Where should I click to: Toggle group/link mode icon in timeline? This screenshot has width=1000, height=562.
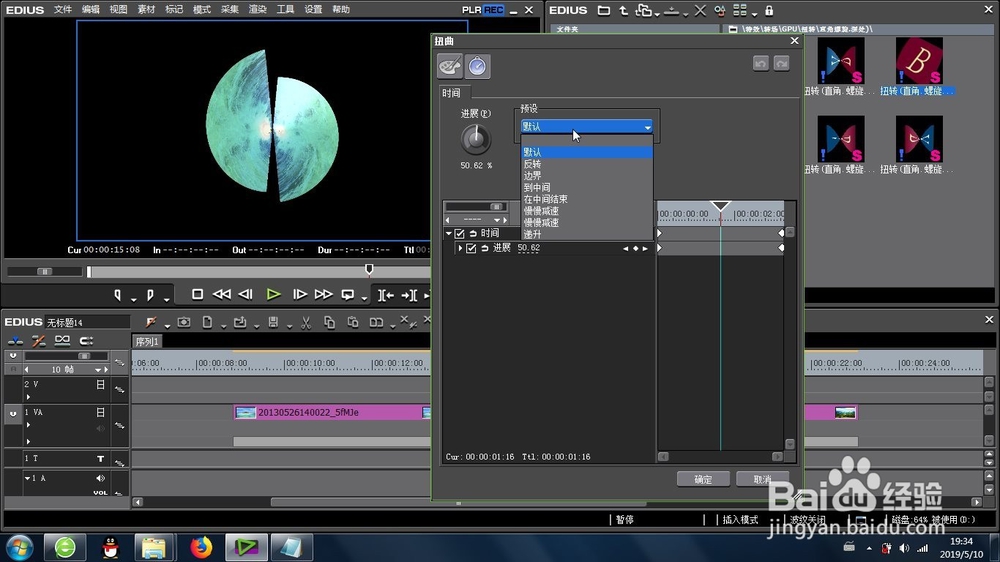pos(62,341)
